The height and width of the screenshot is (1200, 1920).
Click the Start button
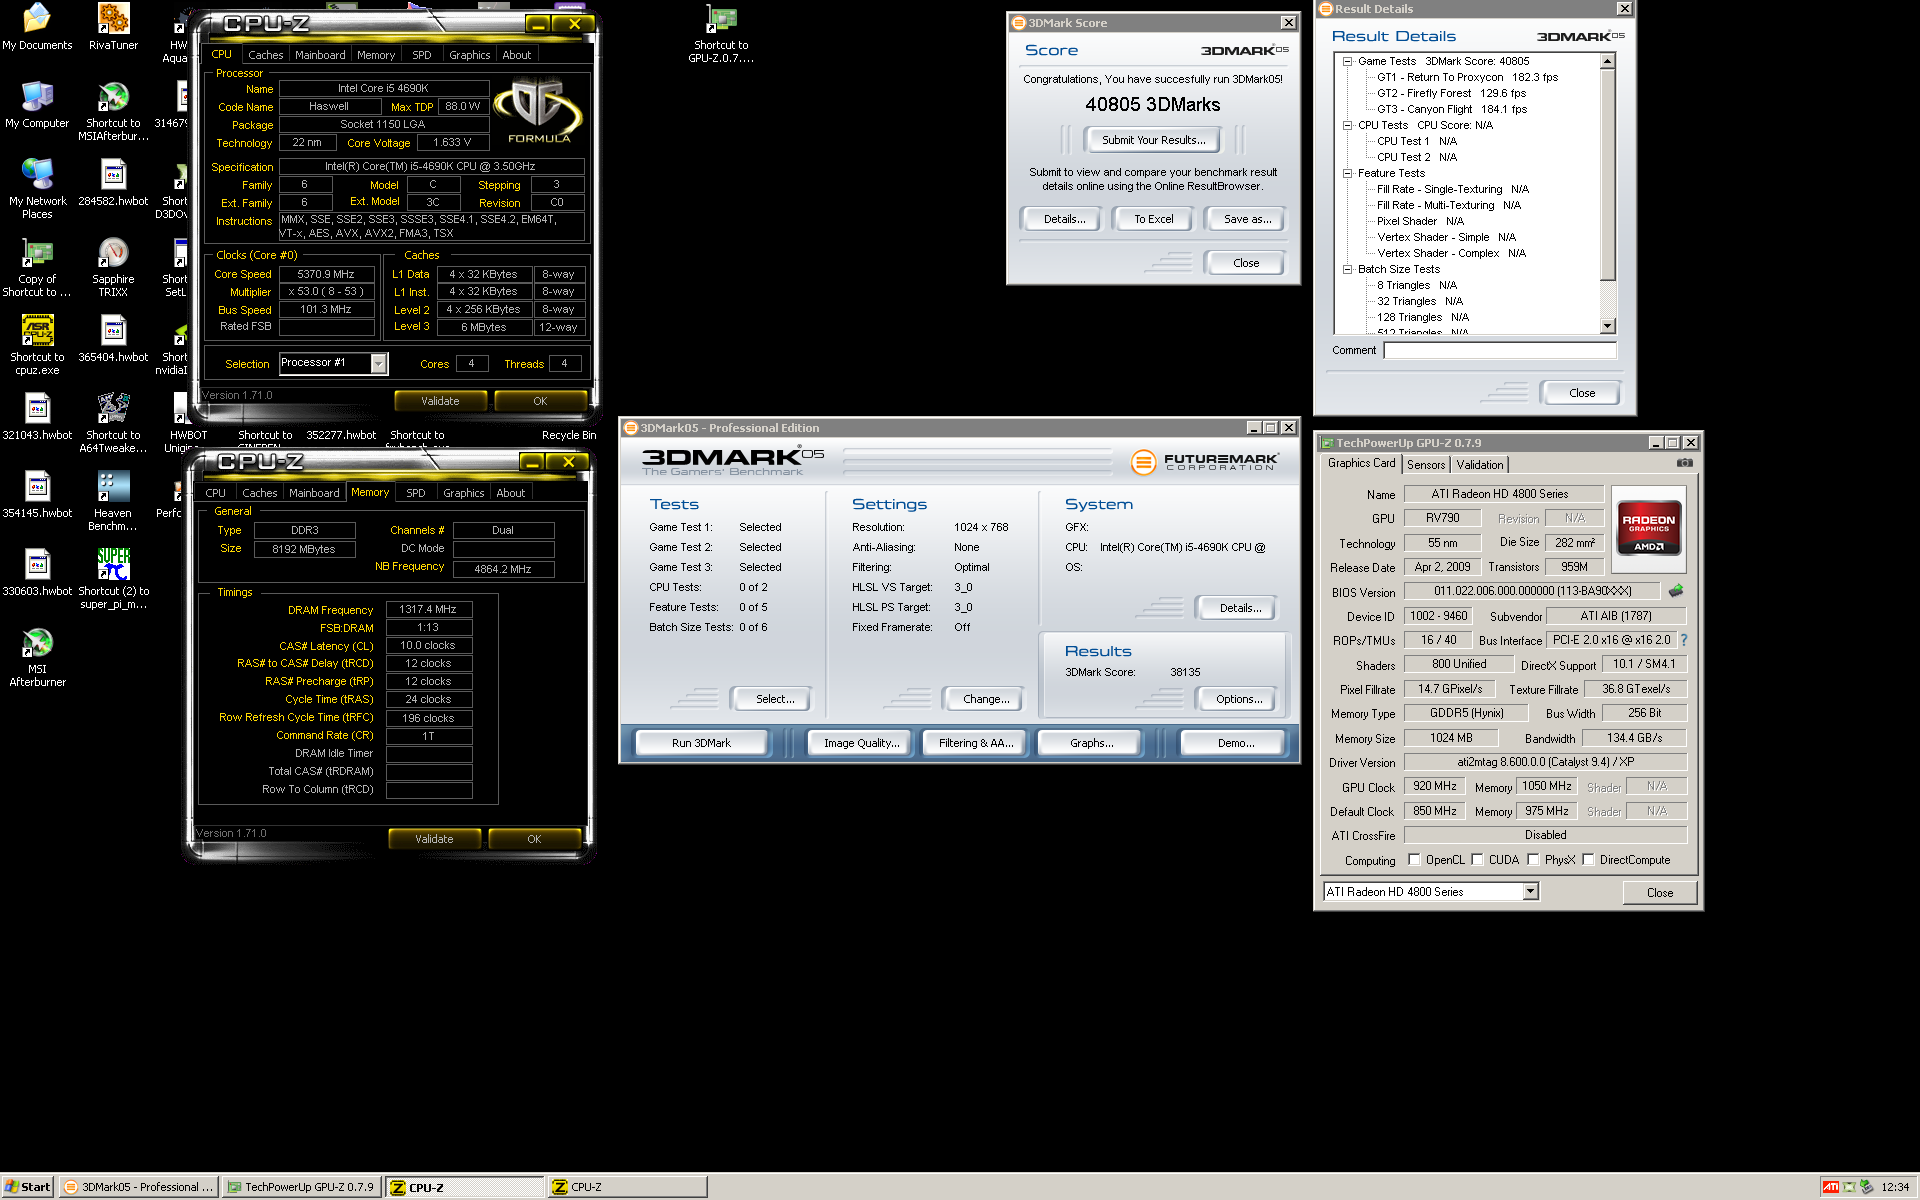(x=27, y=1187)
